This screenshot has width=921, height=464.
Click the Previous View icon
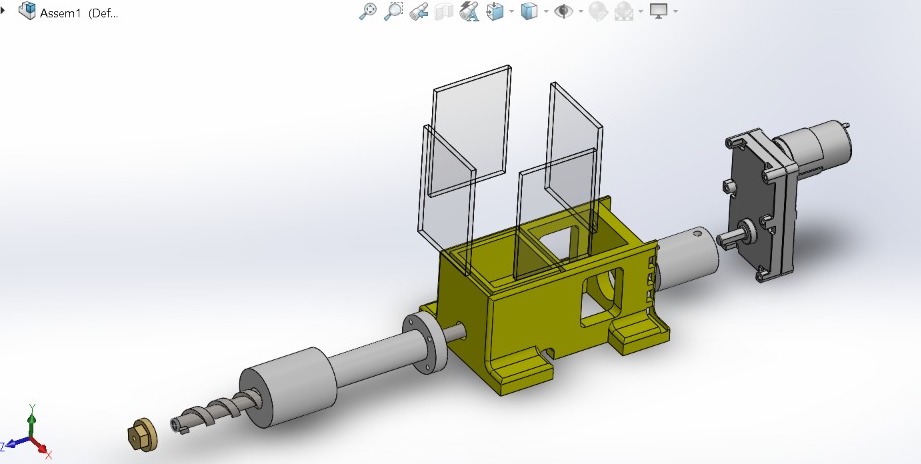click(x=418, y=11)
